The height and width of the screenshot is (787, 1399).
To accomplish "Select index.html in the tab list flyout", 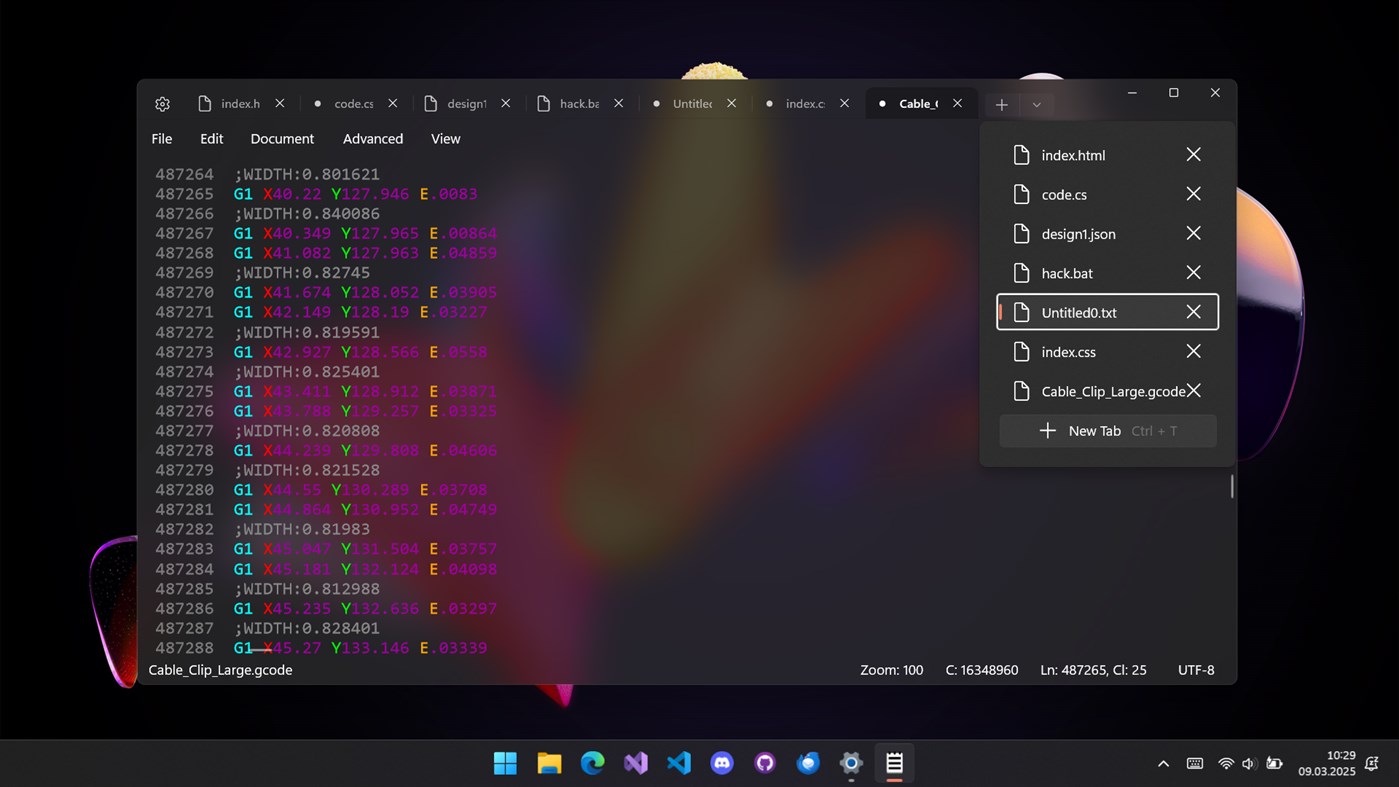I will click(x=1107, y=155).
